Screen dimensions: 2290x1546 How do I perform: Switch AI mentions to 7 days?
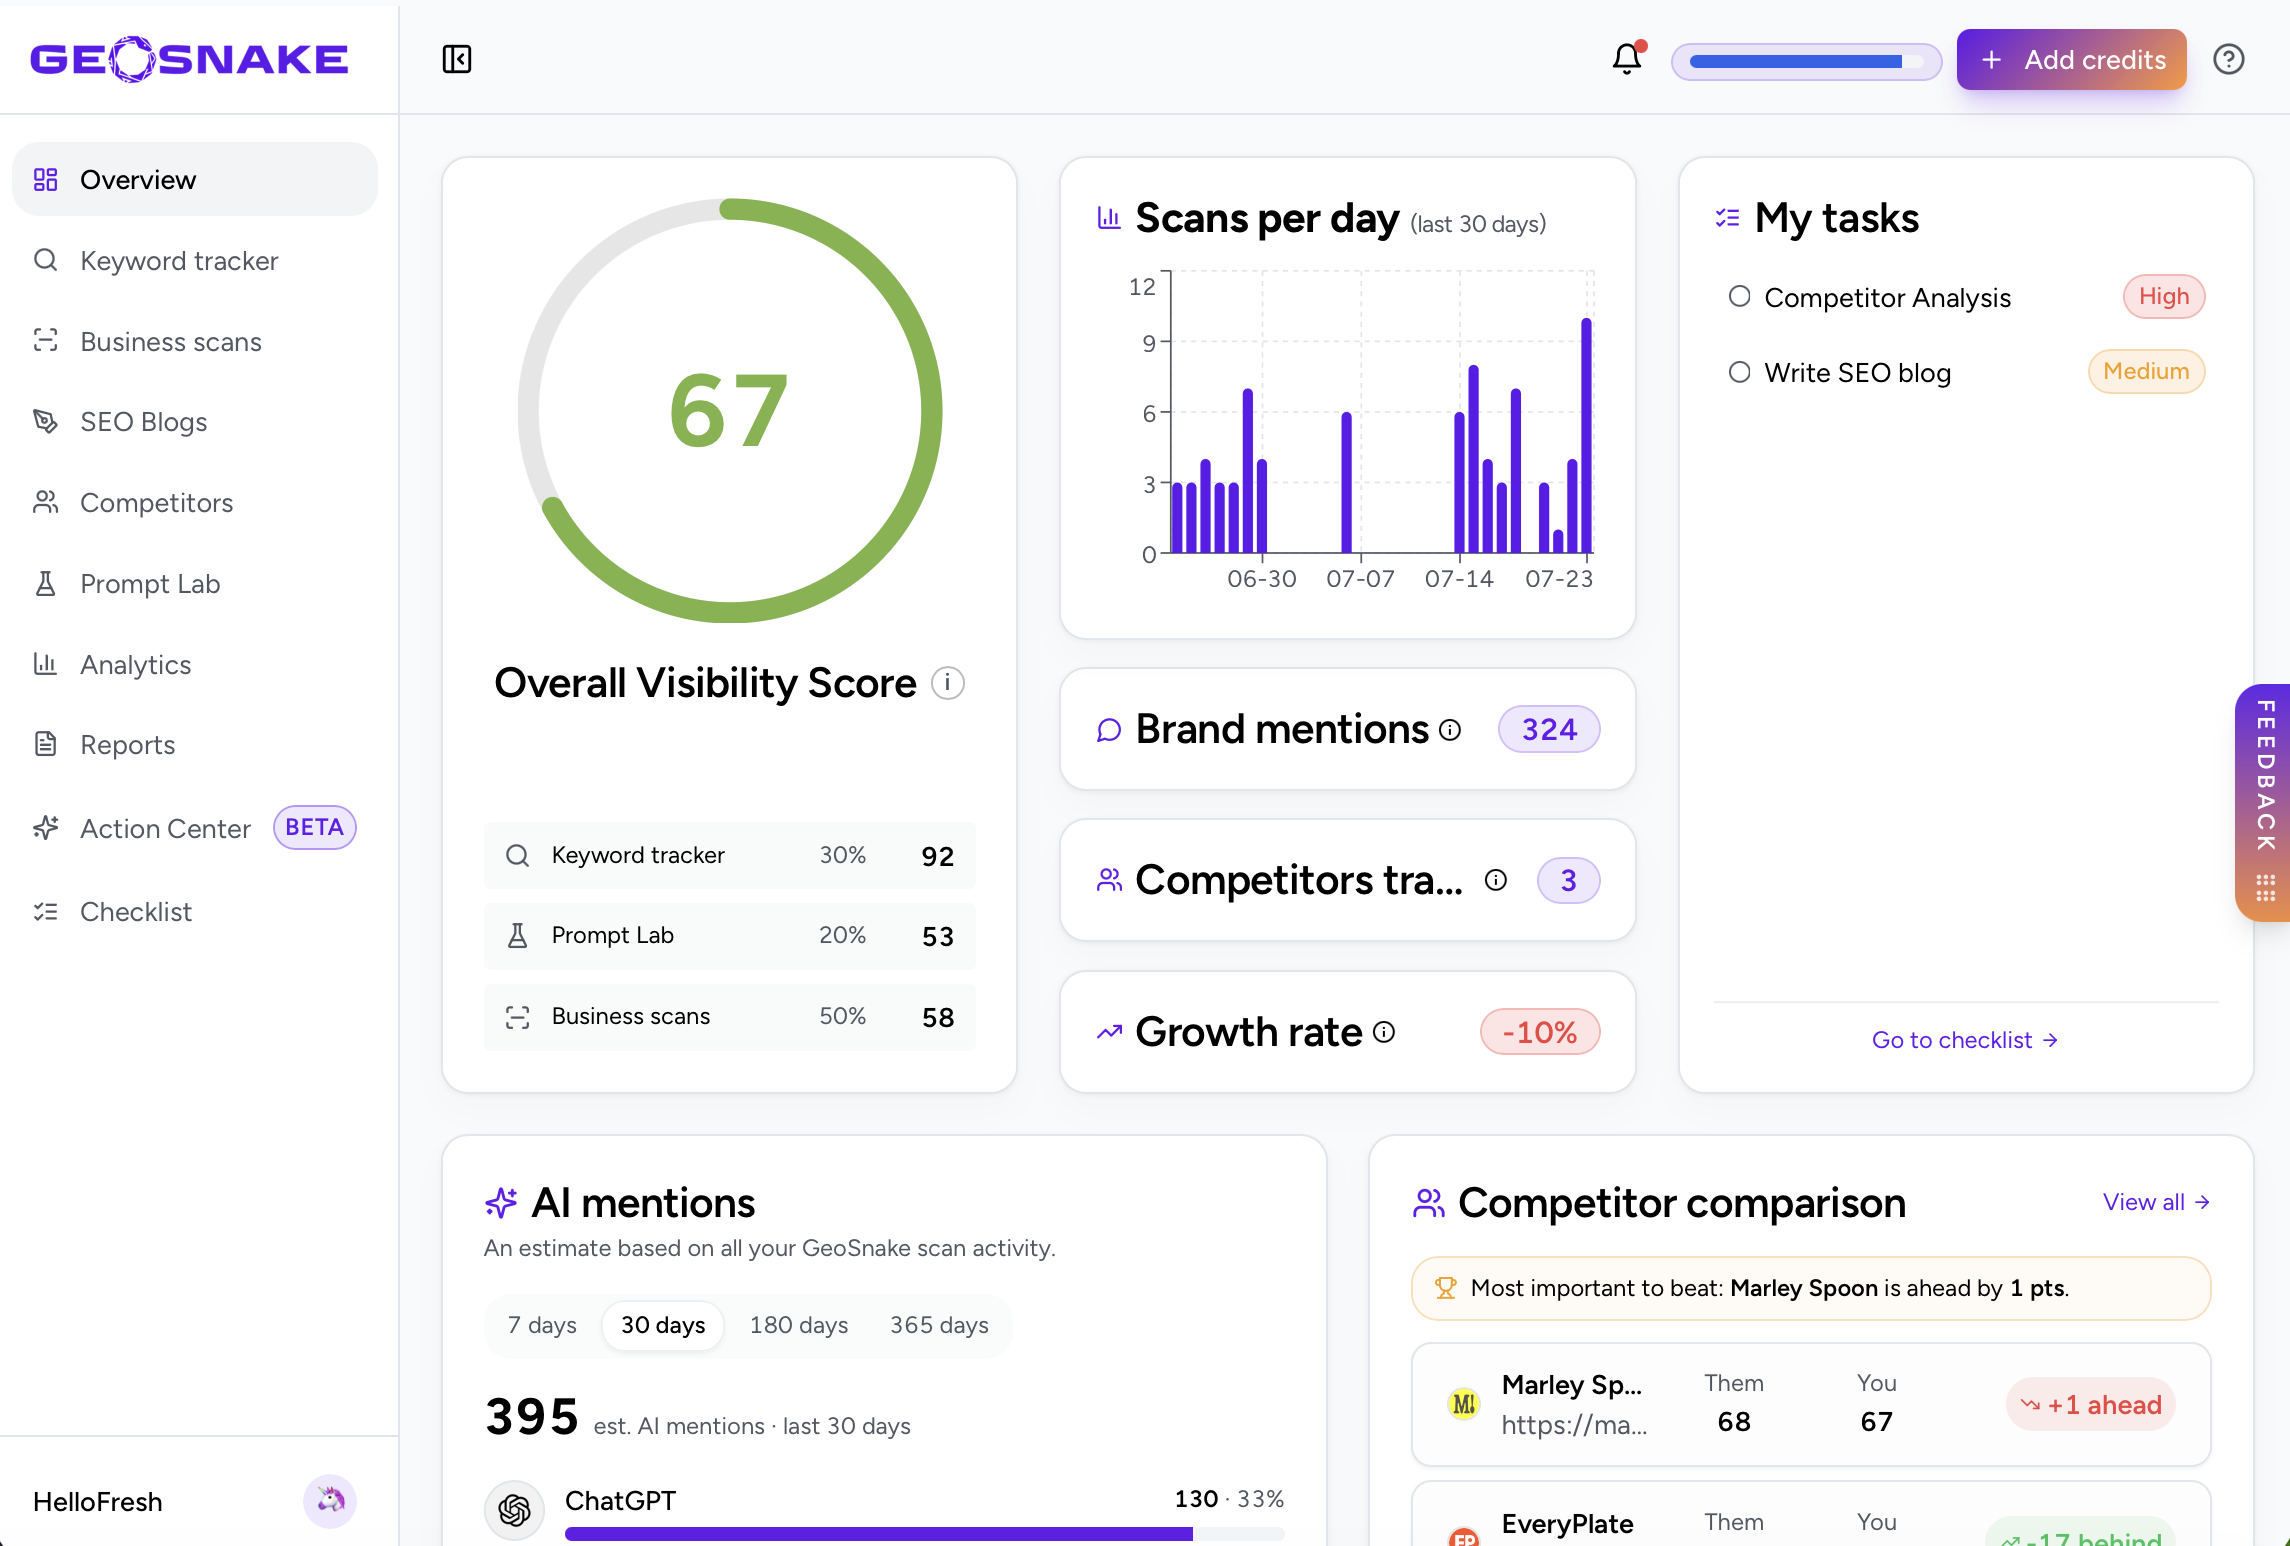click(x=542, y=1325)
